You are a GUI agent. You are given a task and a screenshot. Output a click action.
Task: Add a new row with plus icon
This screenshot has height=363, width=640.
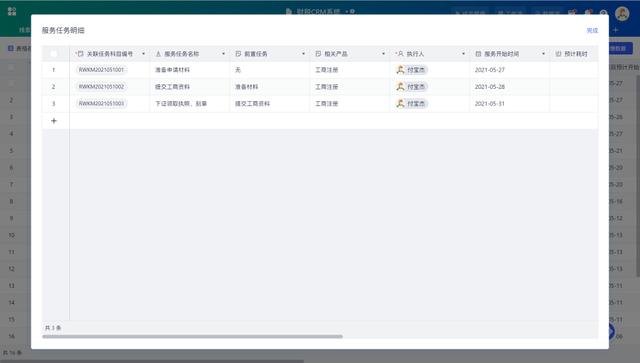coord(54,121)
